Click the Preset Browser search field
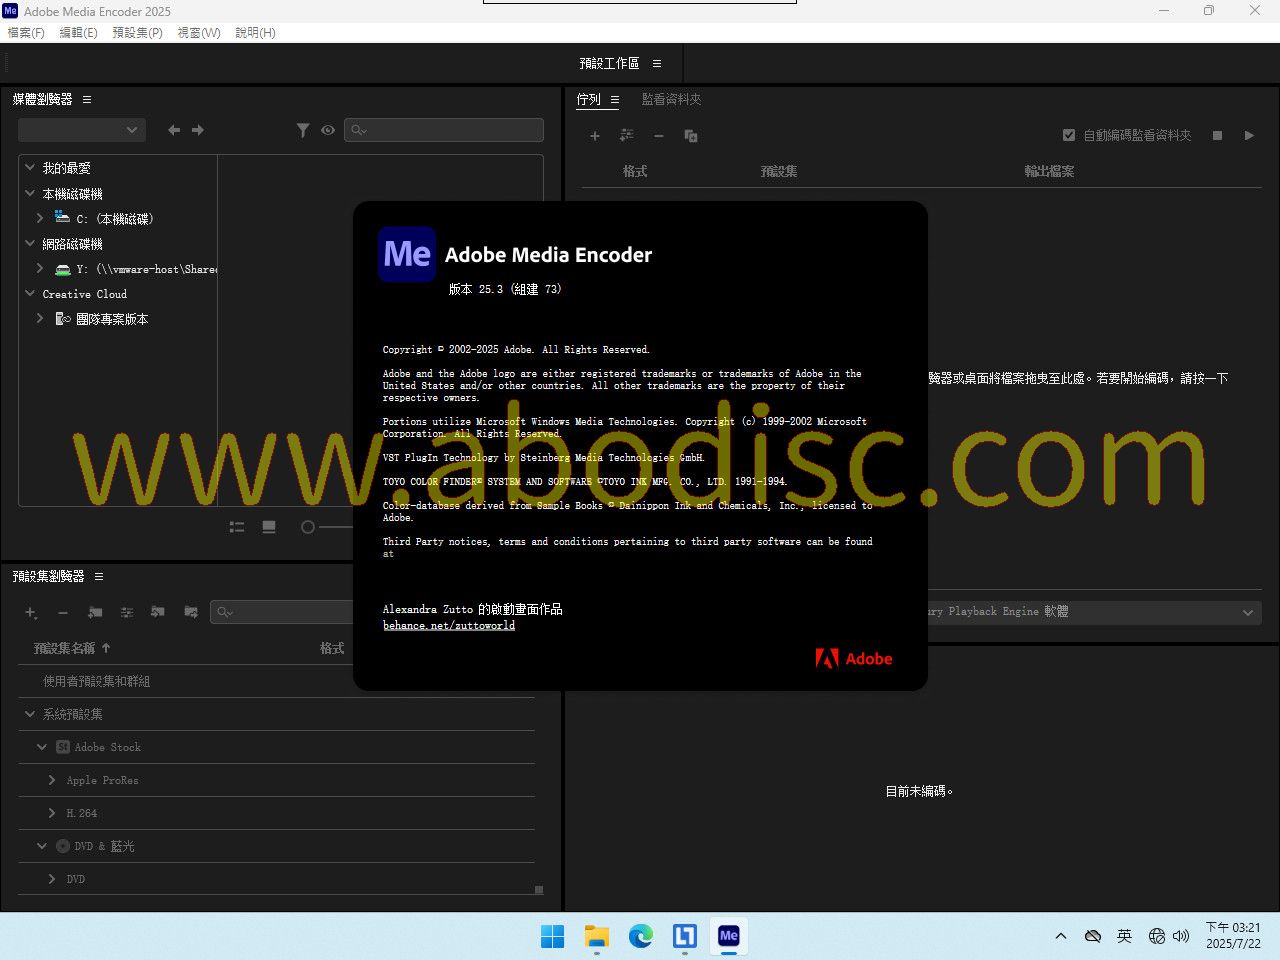 tap(282, 612)
